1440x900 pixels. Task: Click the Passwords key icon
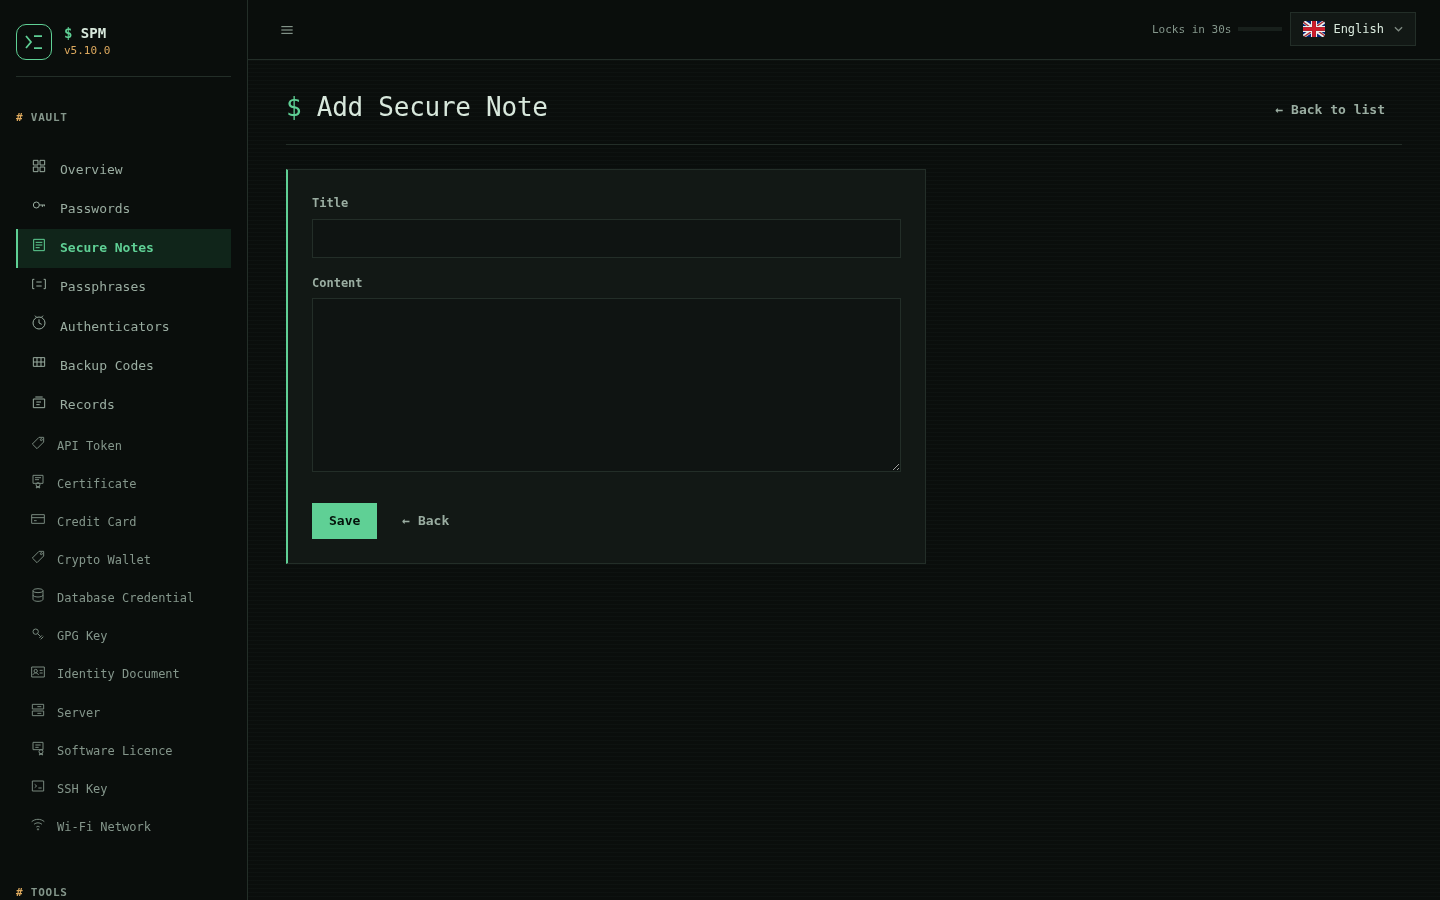coord(39,205)
